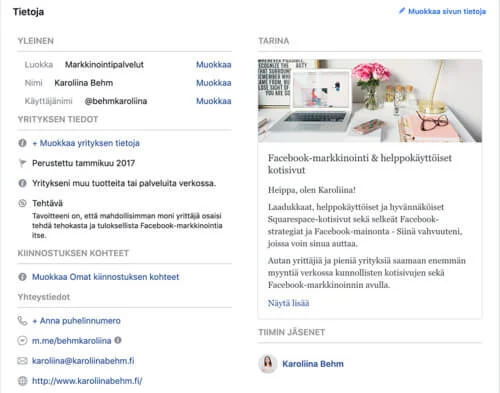Open Muokkaa Omat kiinnostuksen kohteet link
This screenshot has height=393, width=500.
point(105,277)
